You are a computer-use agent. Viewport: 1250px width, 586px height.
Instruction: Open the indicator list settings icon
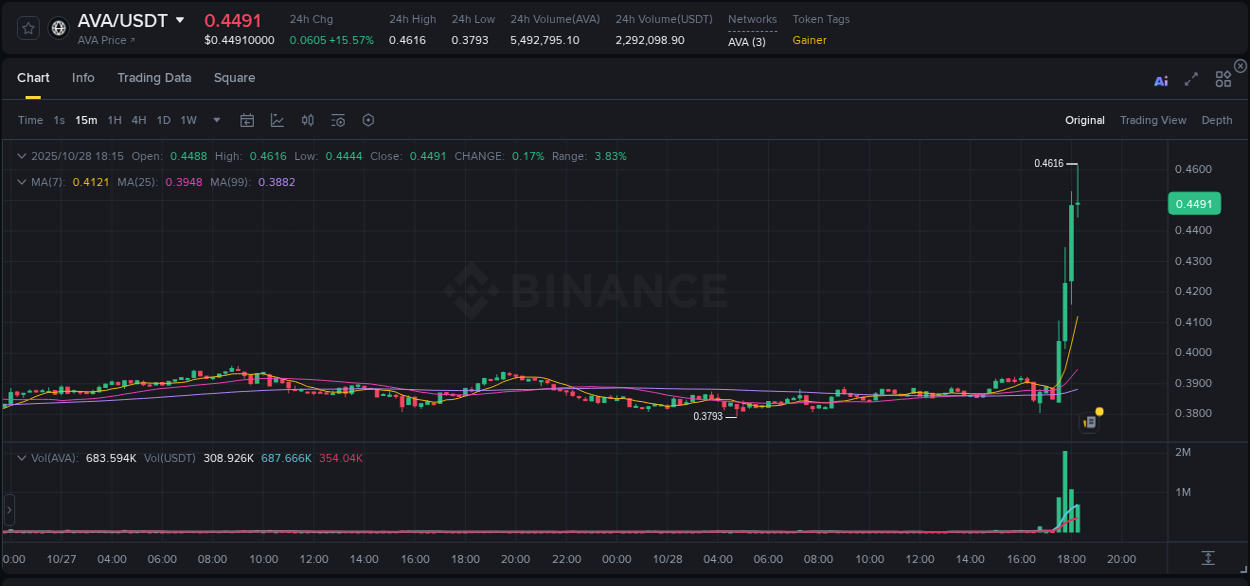338,120
